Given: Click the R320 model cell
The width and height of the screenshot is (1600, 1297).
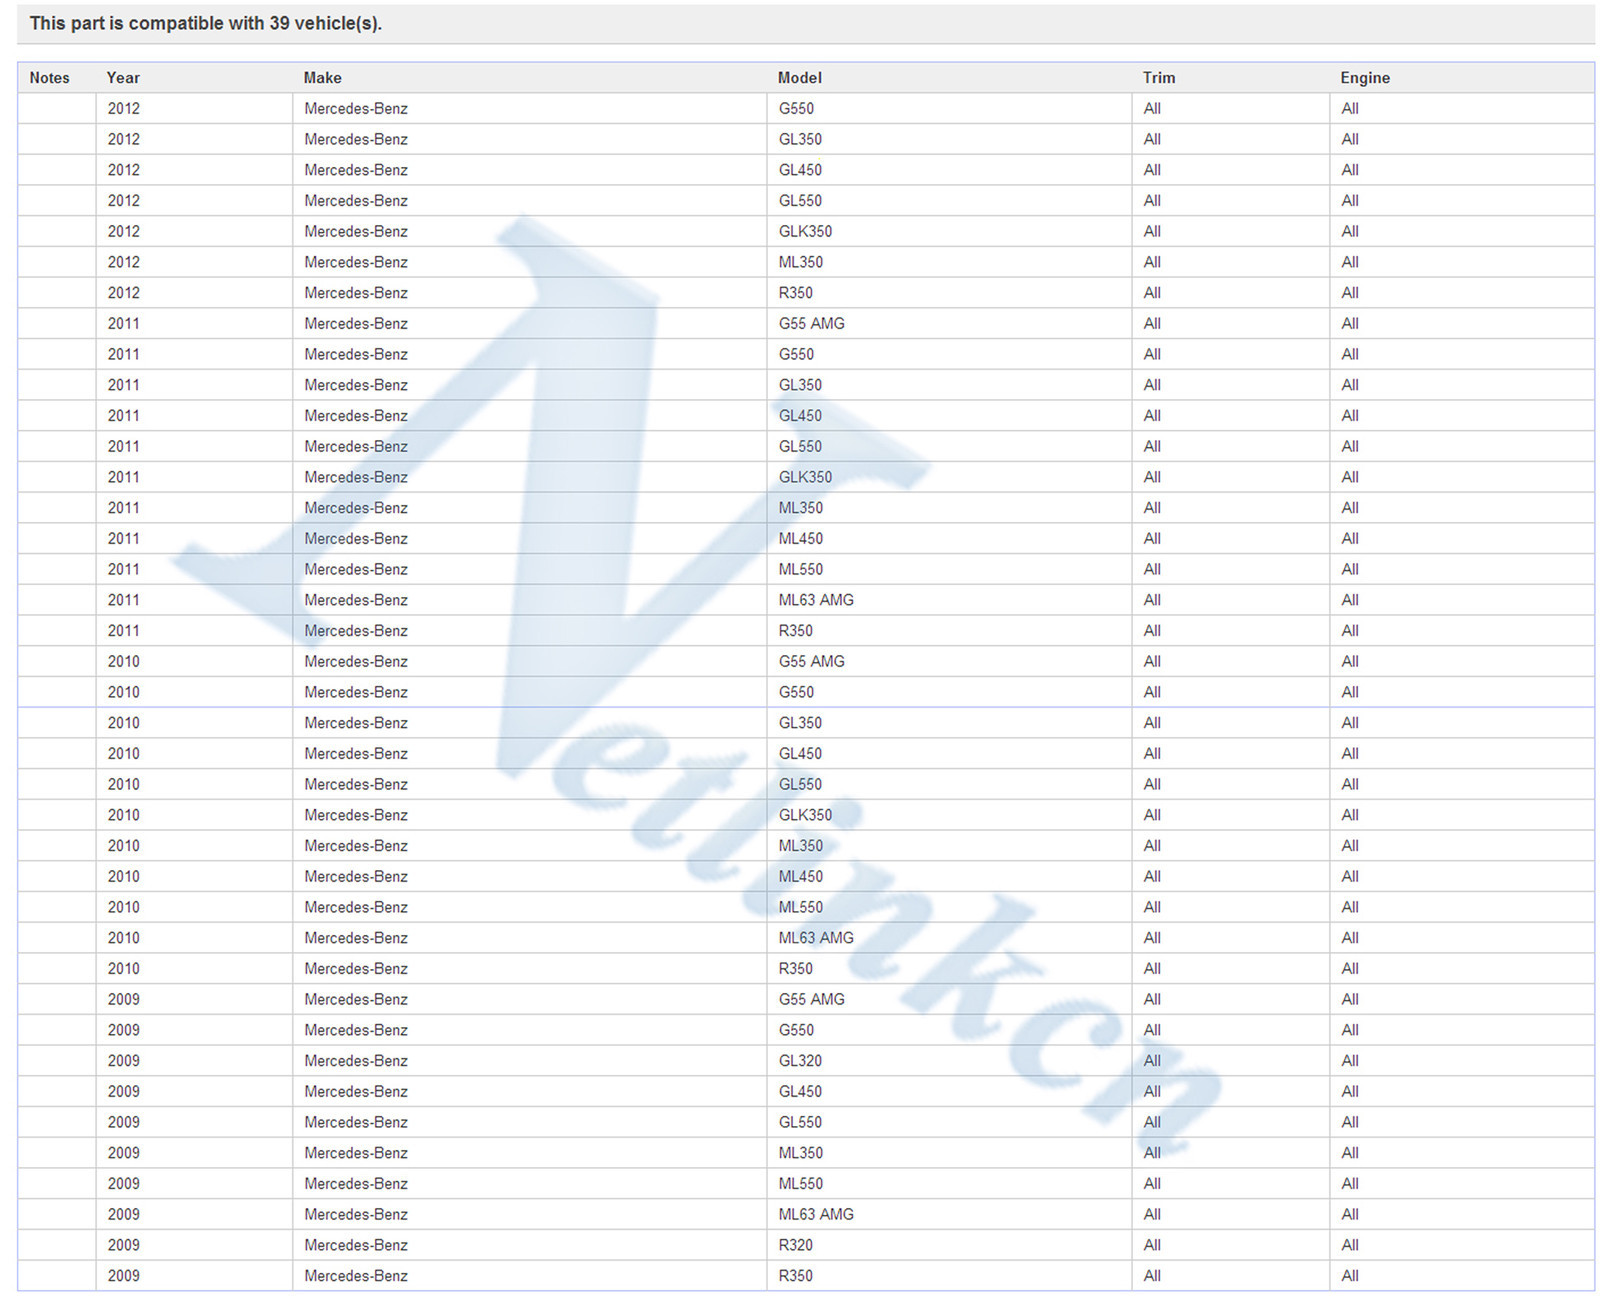Looking at the screenshot, I should click(x=795, y=1245).
